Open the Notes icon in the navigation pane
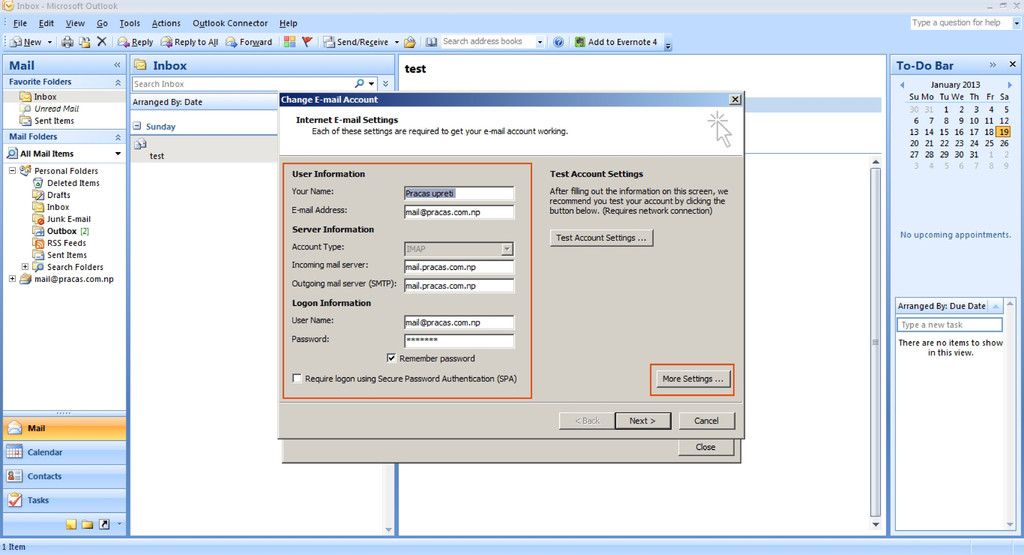The width and height of the screenshot is (1024, 555). (x=71, y=524)
